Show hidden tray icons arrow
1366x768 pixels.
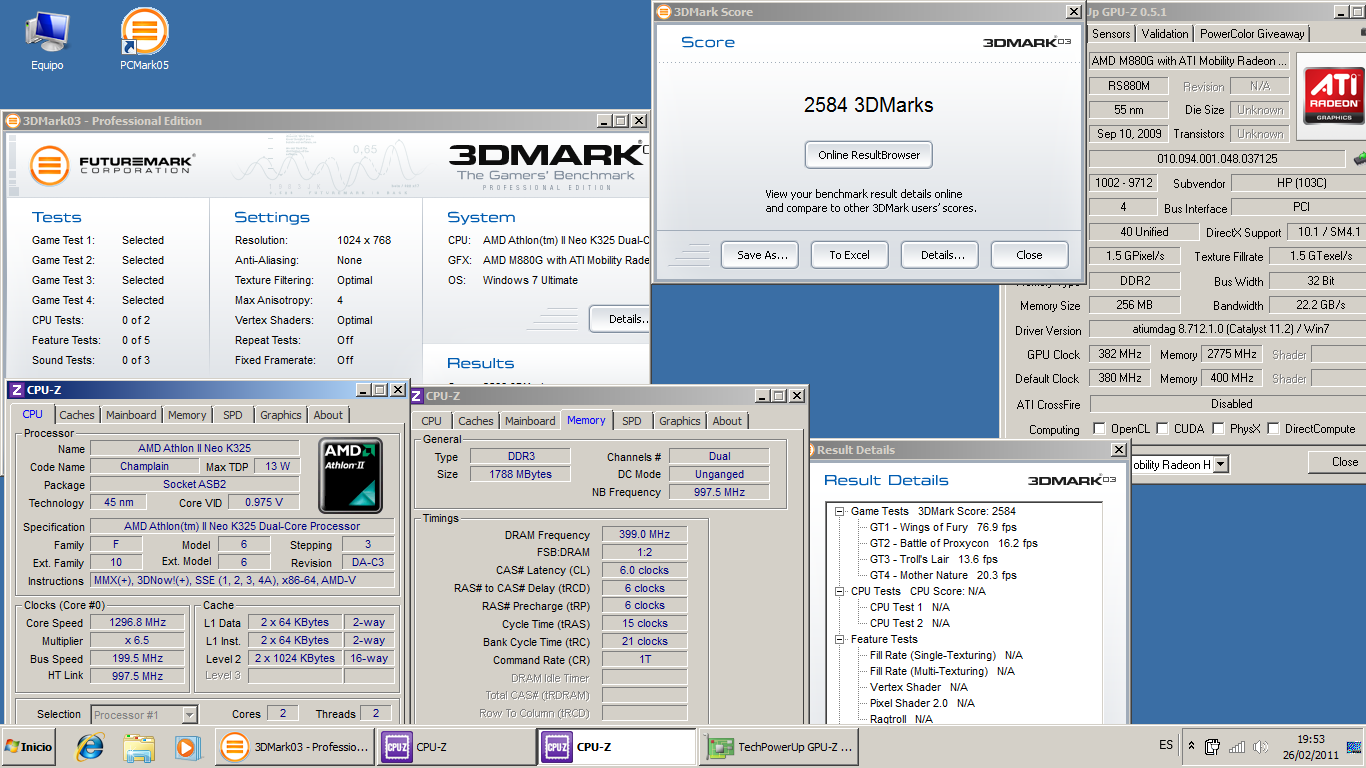[x=1191, y=746]
